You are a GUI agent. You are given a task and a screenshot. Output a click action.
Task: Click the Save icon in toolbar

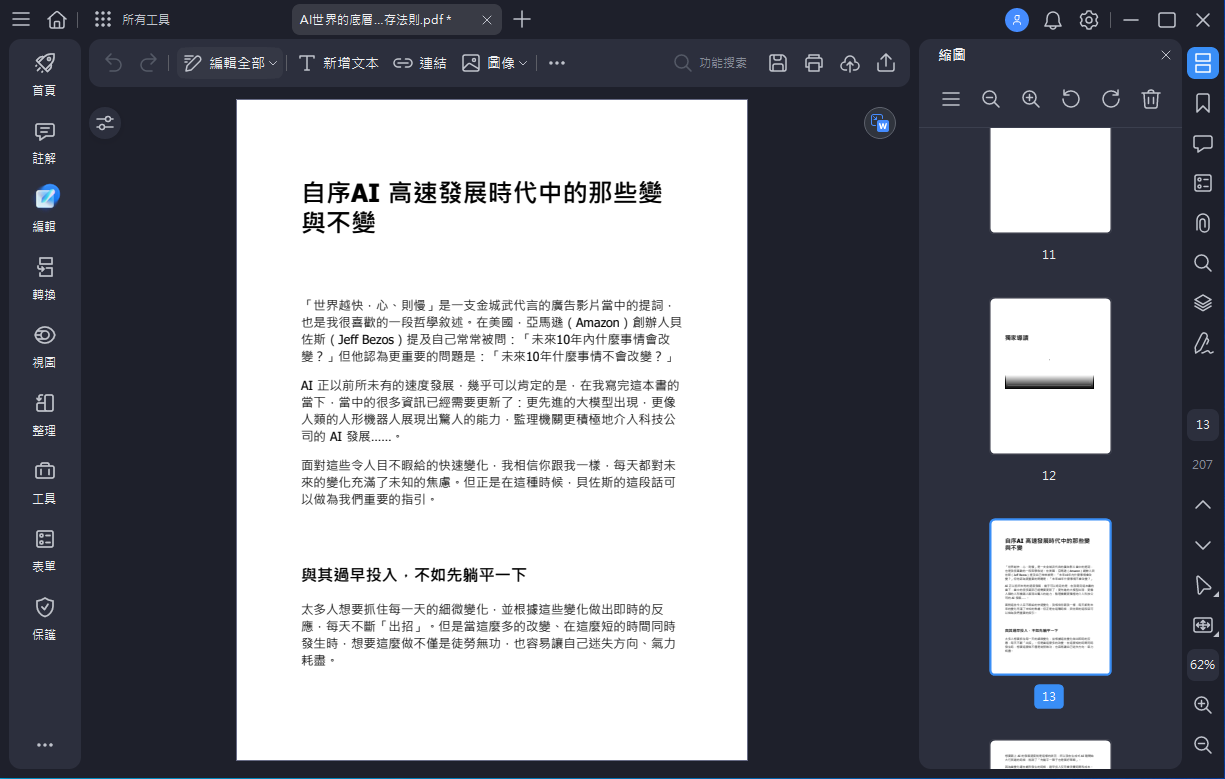coord(778,63)
